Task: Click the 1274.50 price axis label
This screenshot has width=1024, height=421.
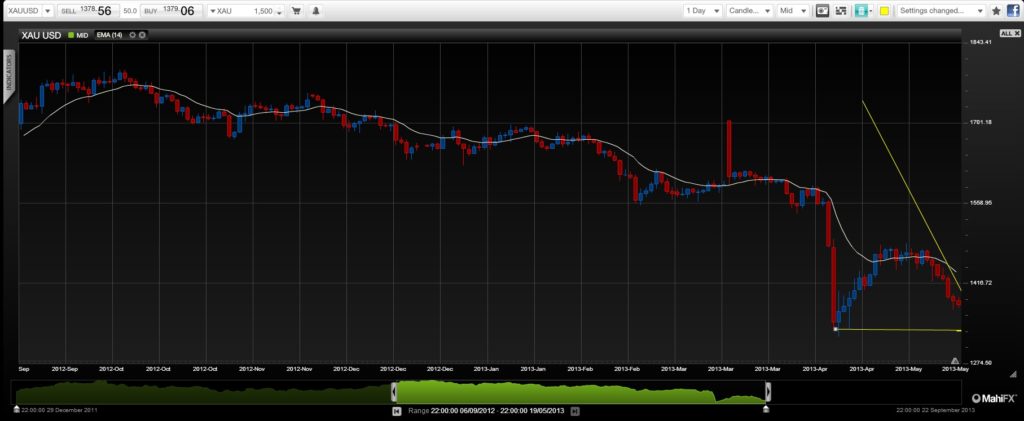Action: (981, 362)
